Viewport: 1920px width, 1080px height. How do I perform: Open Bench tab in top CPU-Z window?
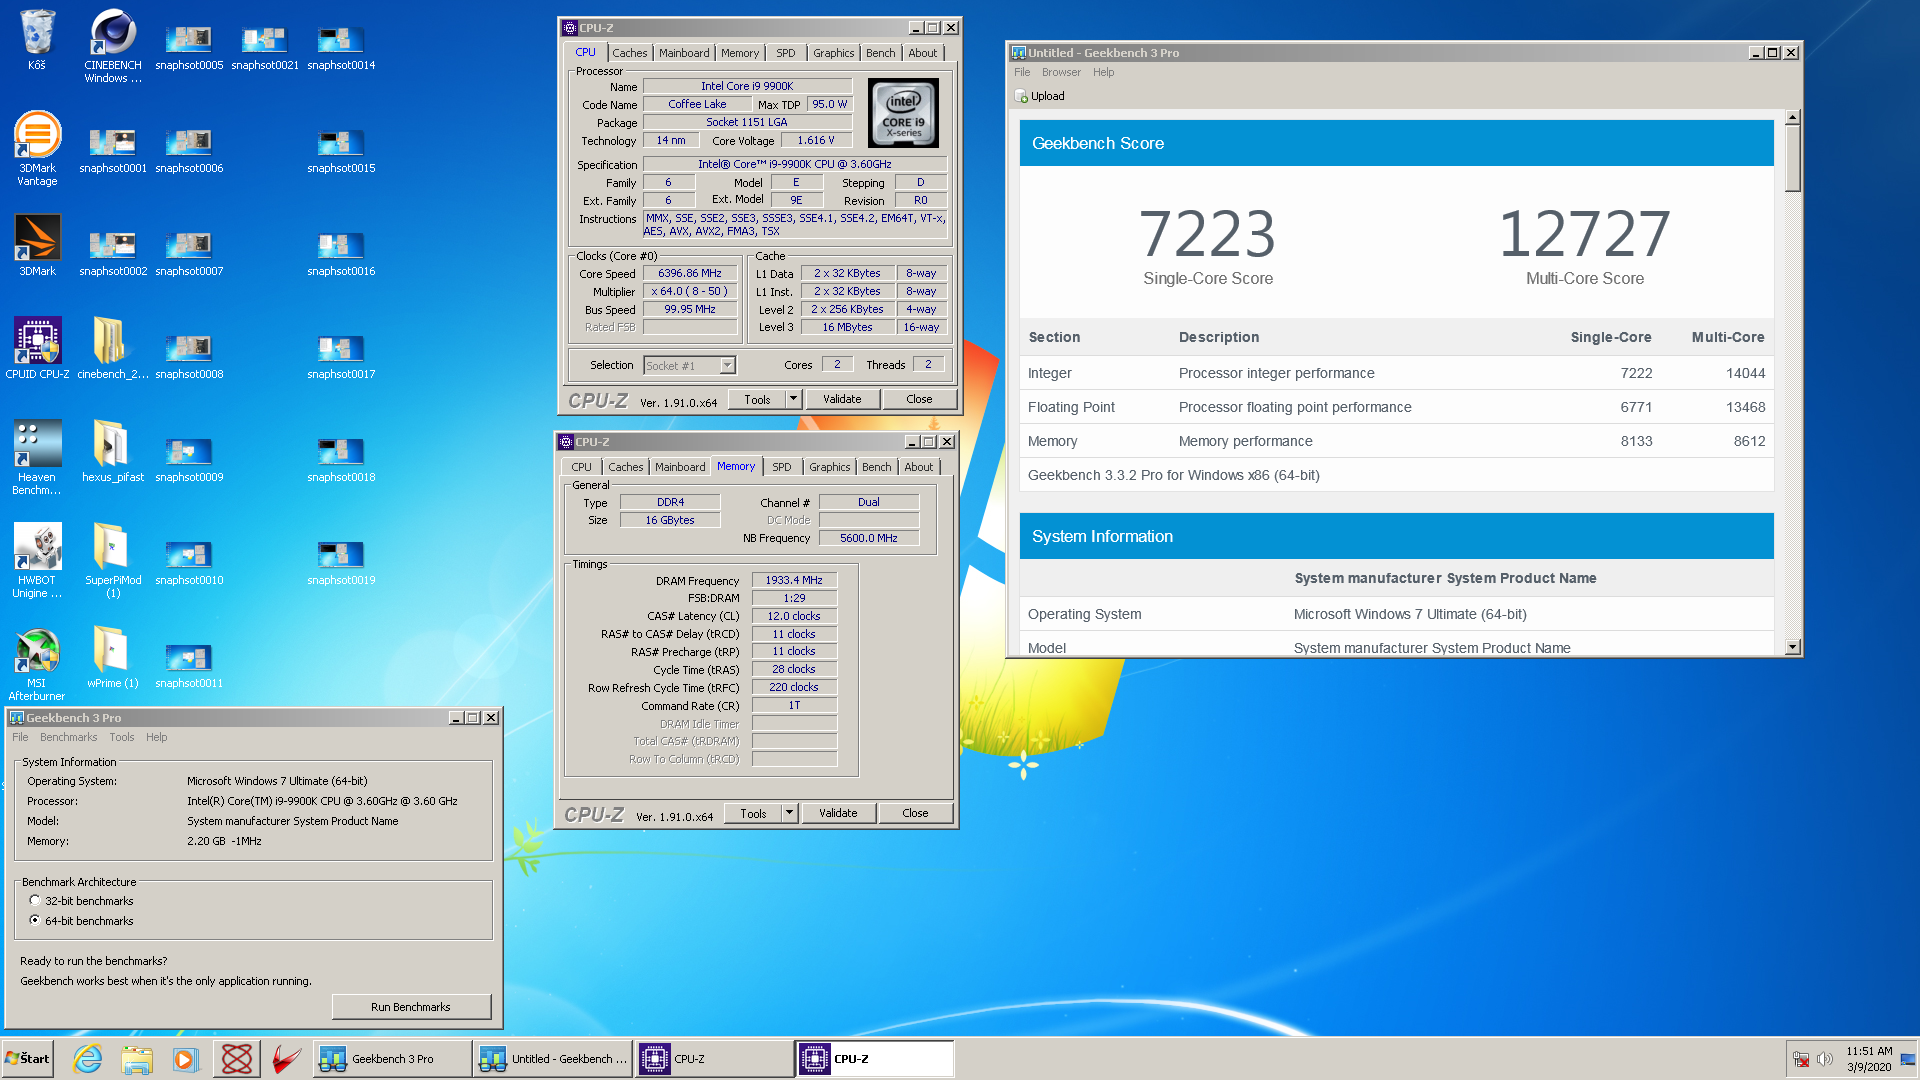click(x=880, y=53)
